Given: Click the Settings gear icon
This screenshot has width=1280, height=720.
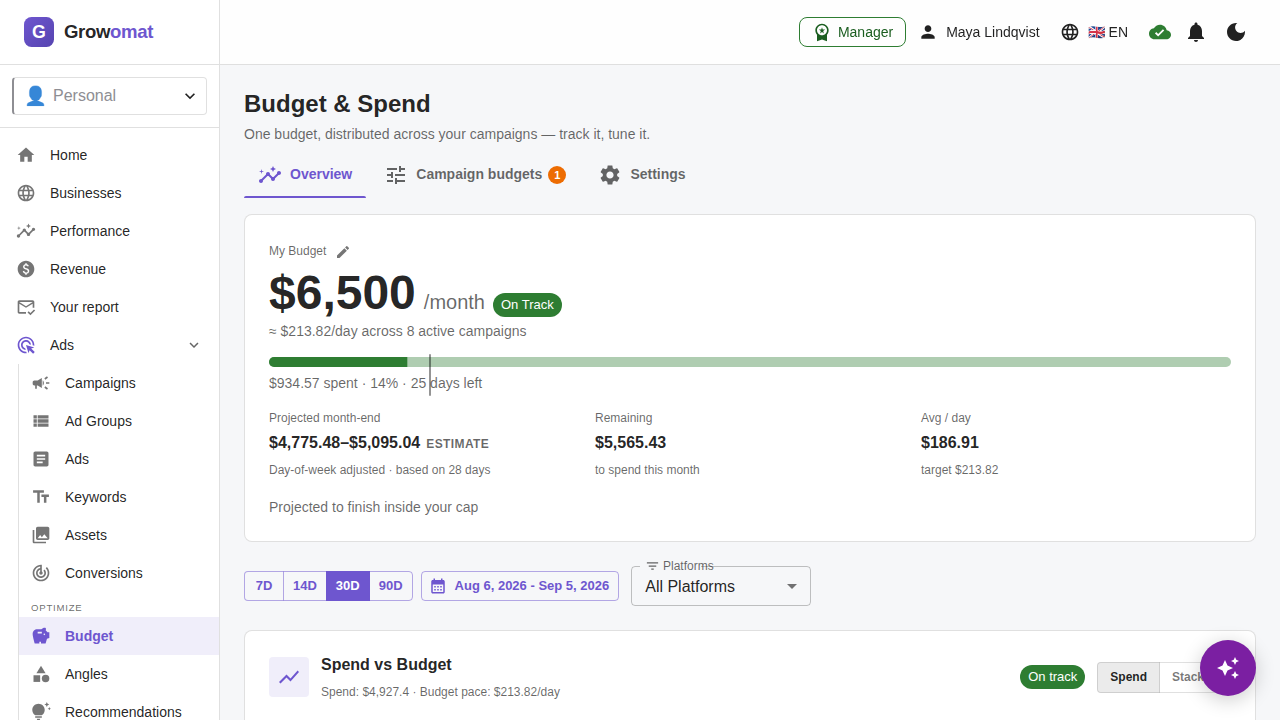Looking at the screenshot, I should 610,175.
